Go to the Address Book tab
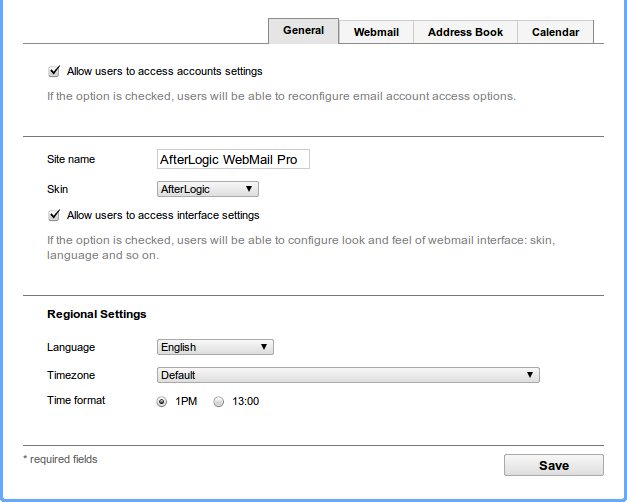 click(x=465, y=32)
